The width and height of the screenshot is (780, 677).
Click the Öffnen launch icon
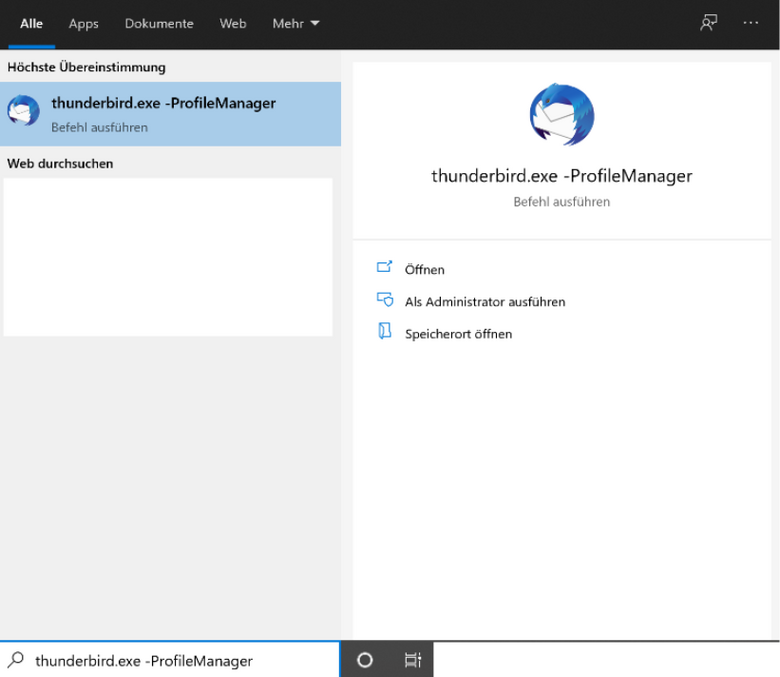tap(384, 267)
